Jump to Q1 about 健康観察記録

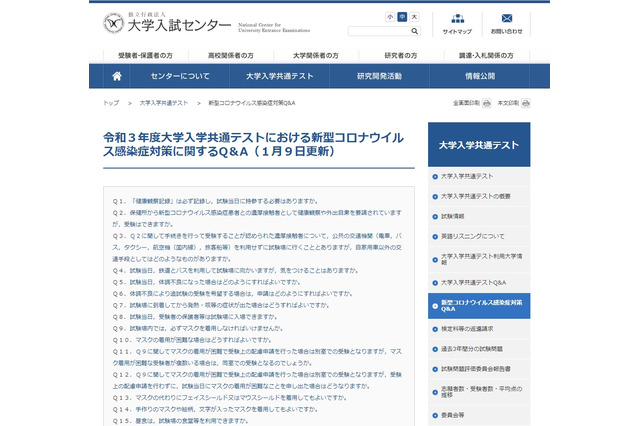coord(215,201)
